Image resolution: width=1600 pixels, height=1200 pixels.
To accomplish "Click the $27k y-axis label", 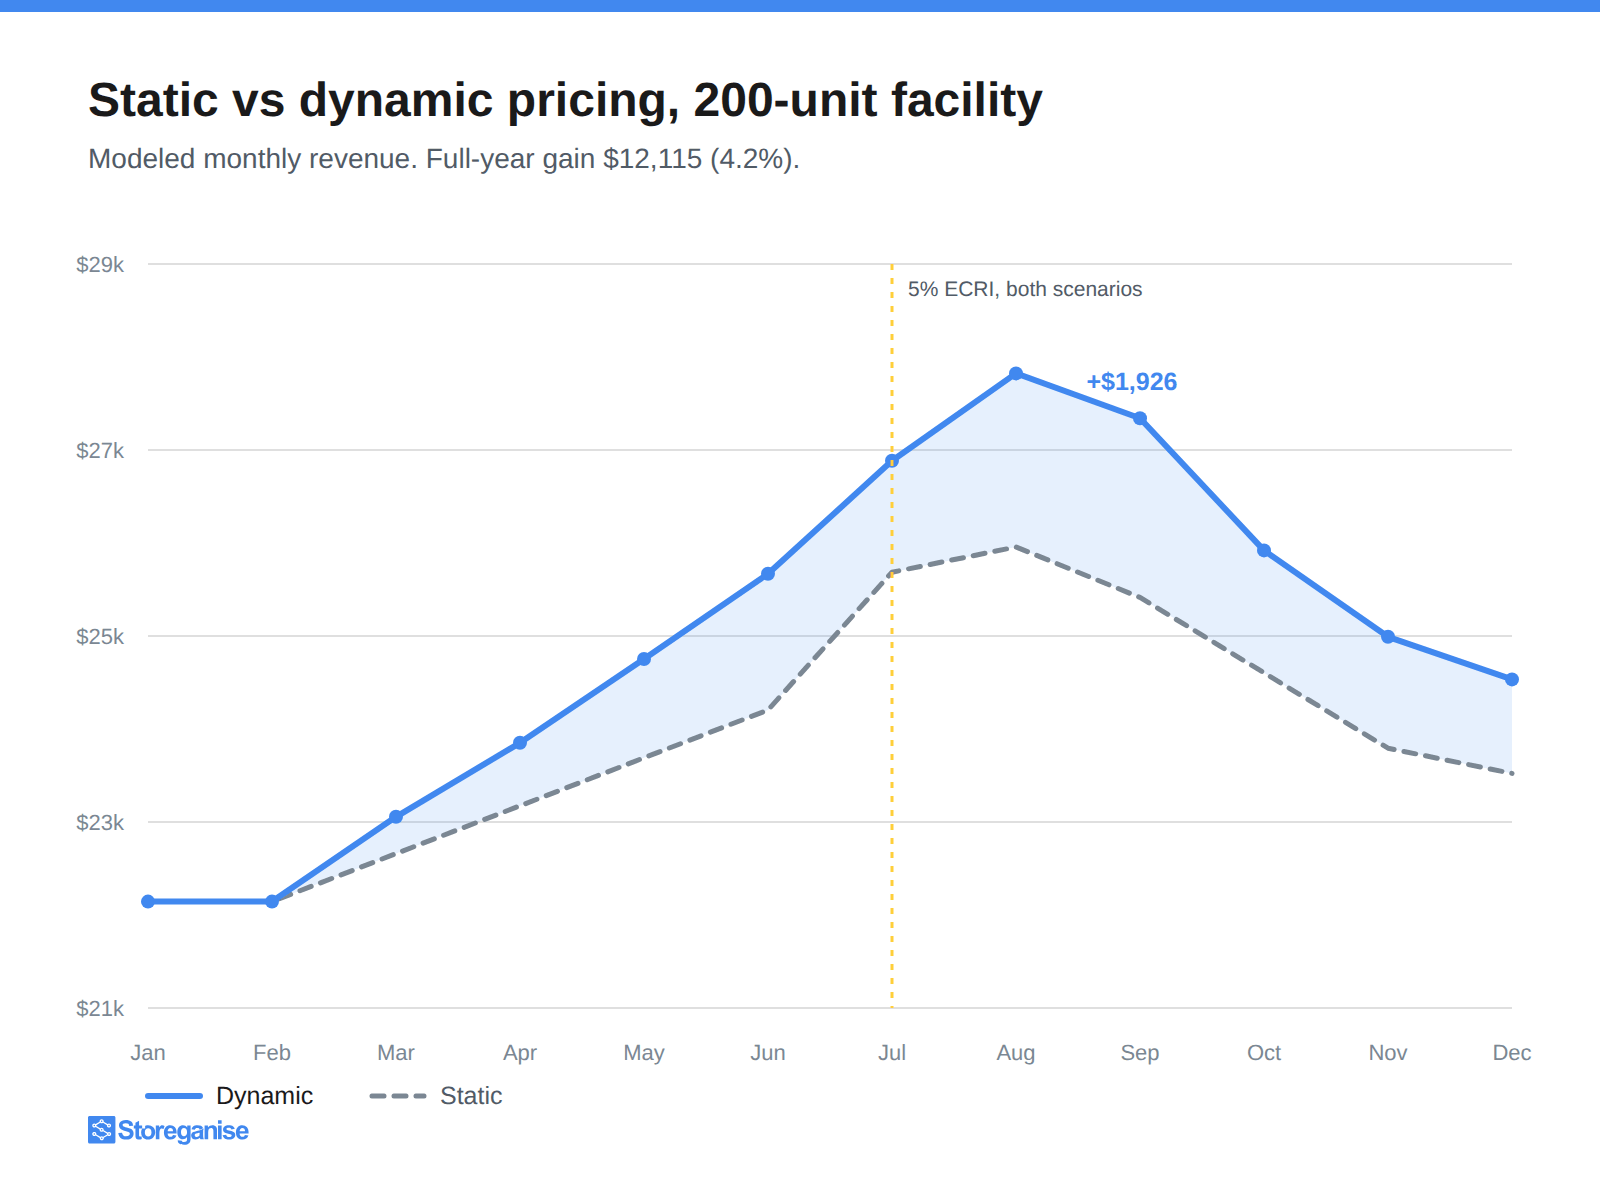I will click(100, 450).
